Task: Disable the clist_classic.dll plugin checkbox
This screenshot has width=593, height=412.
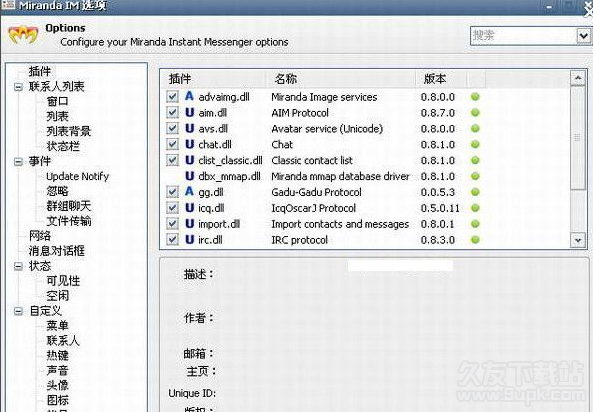Action: 172,160
